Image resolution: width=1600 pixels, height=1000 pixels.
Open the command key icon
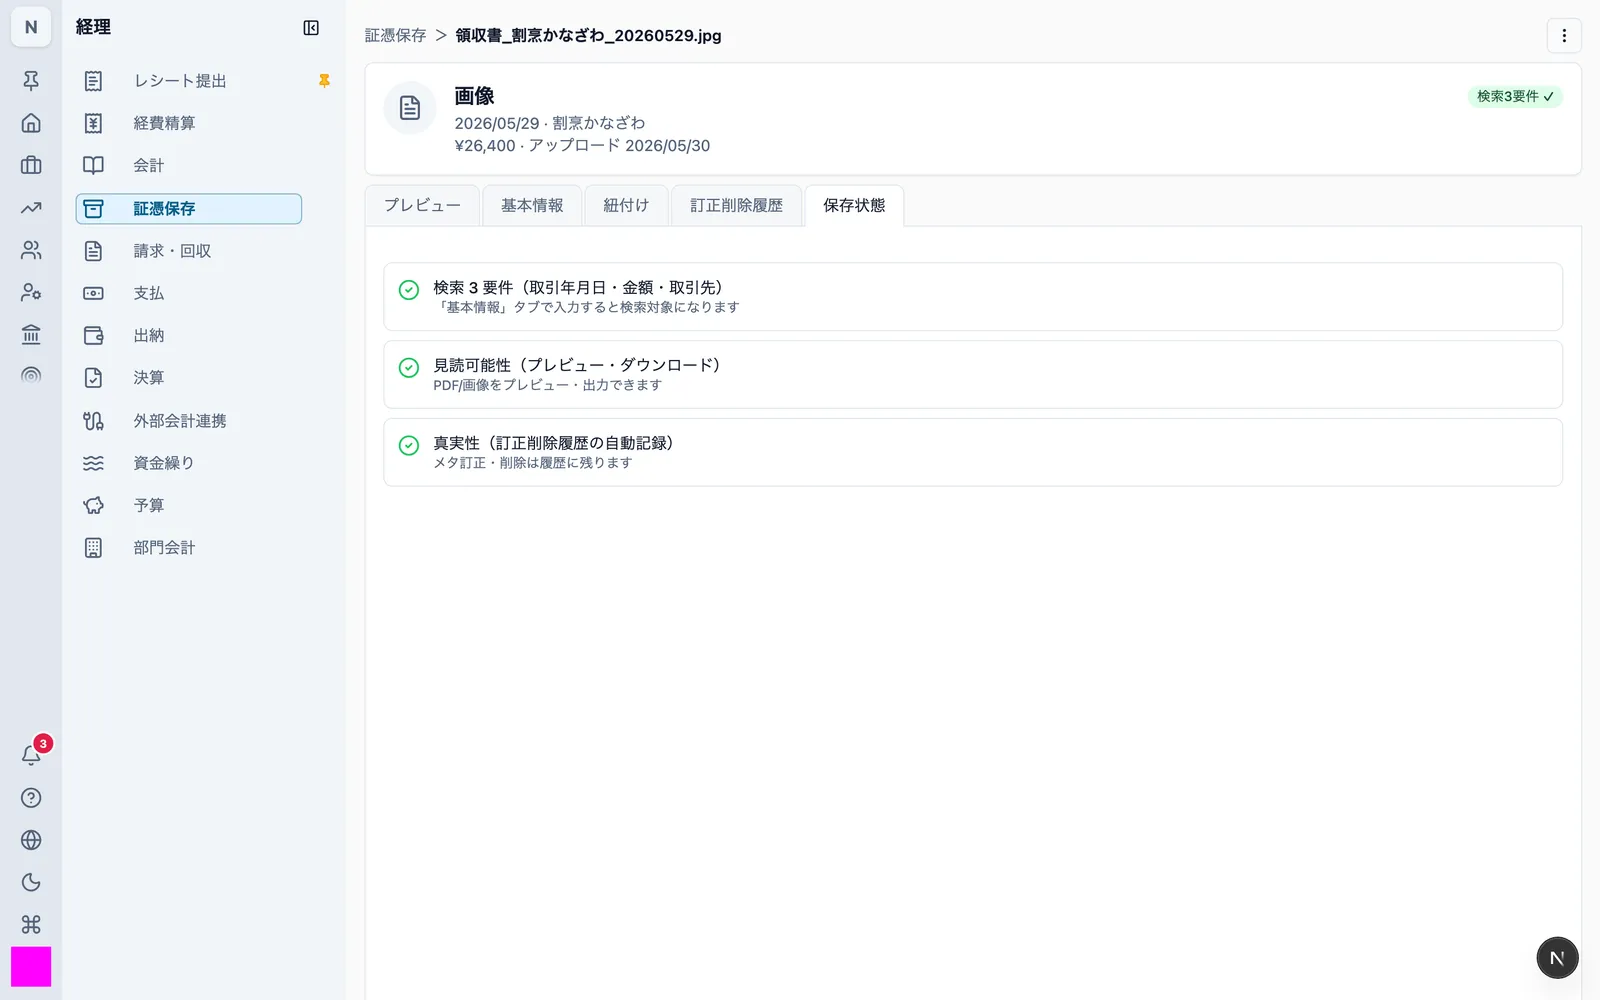tap(31, 924)
